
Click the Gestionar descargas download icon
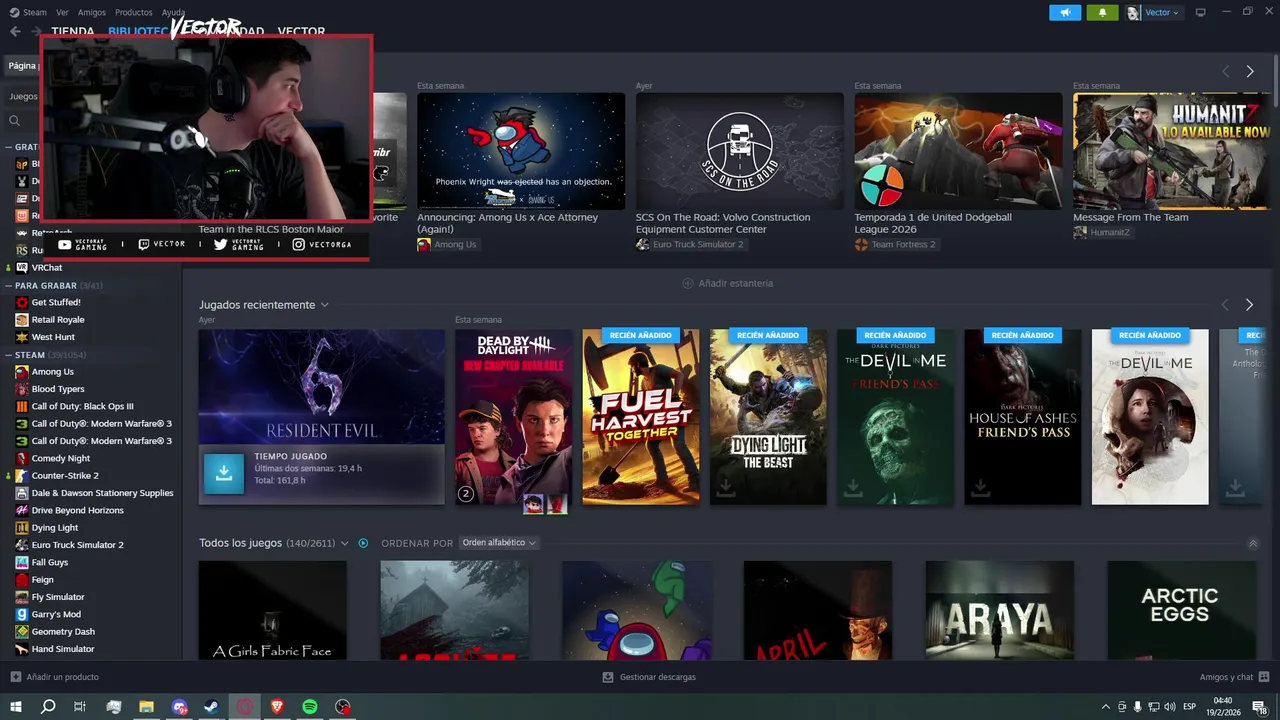tap(608, 677)
